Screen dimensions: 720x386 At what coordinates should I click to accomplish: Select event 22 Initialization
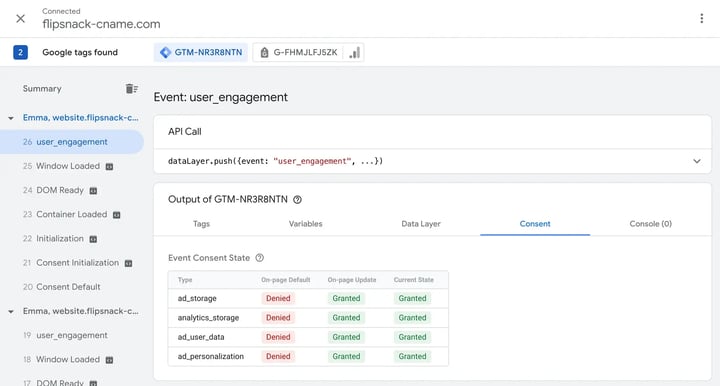[x=53, y=239]
